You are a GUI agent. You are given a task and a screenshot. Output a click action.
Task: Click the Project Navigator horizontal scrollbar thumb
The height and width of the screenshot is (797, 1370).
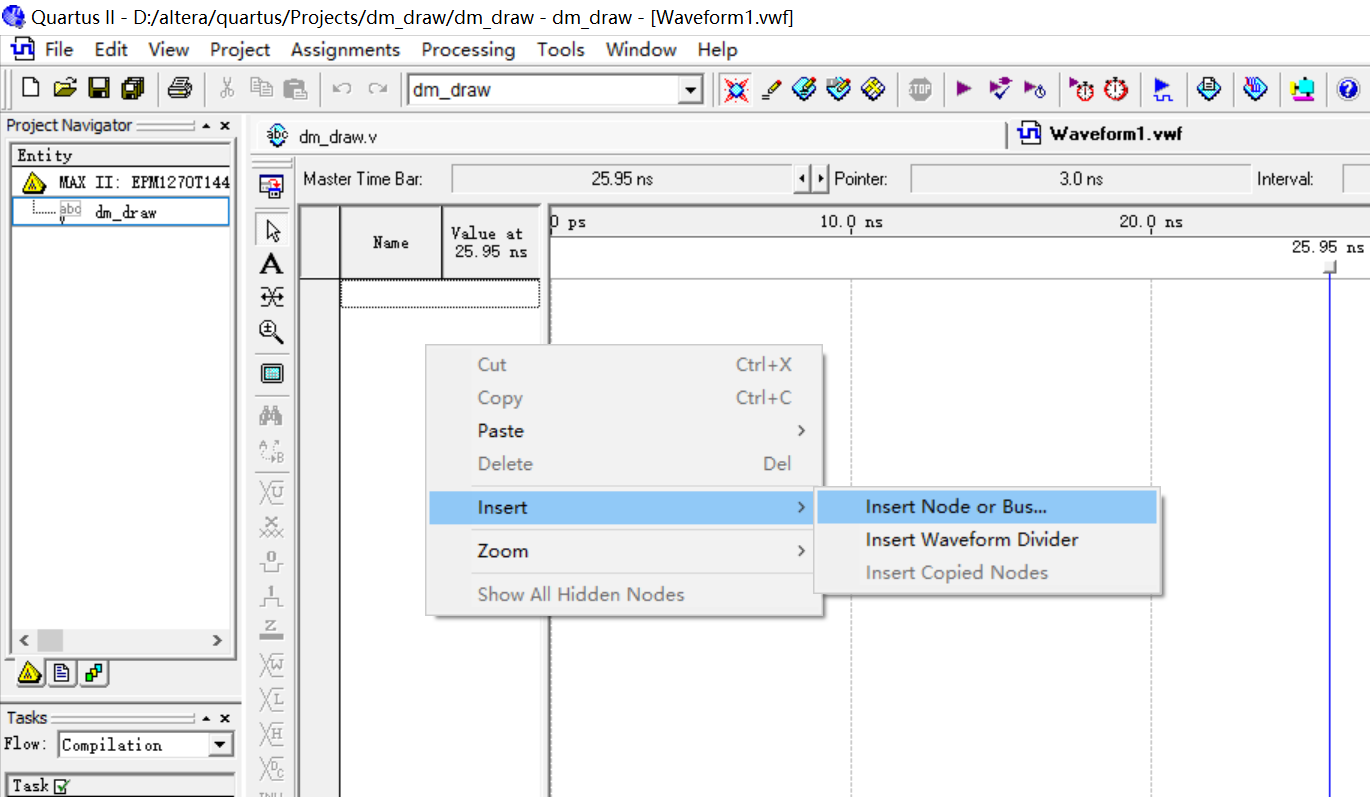coord(49,640)
